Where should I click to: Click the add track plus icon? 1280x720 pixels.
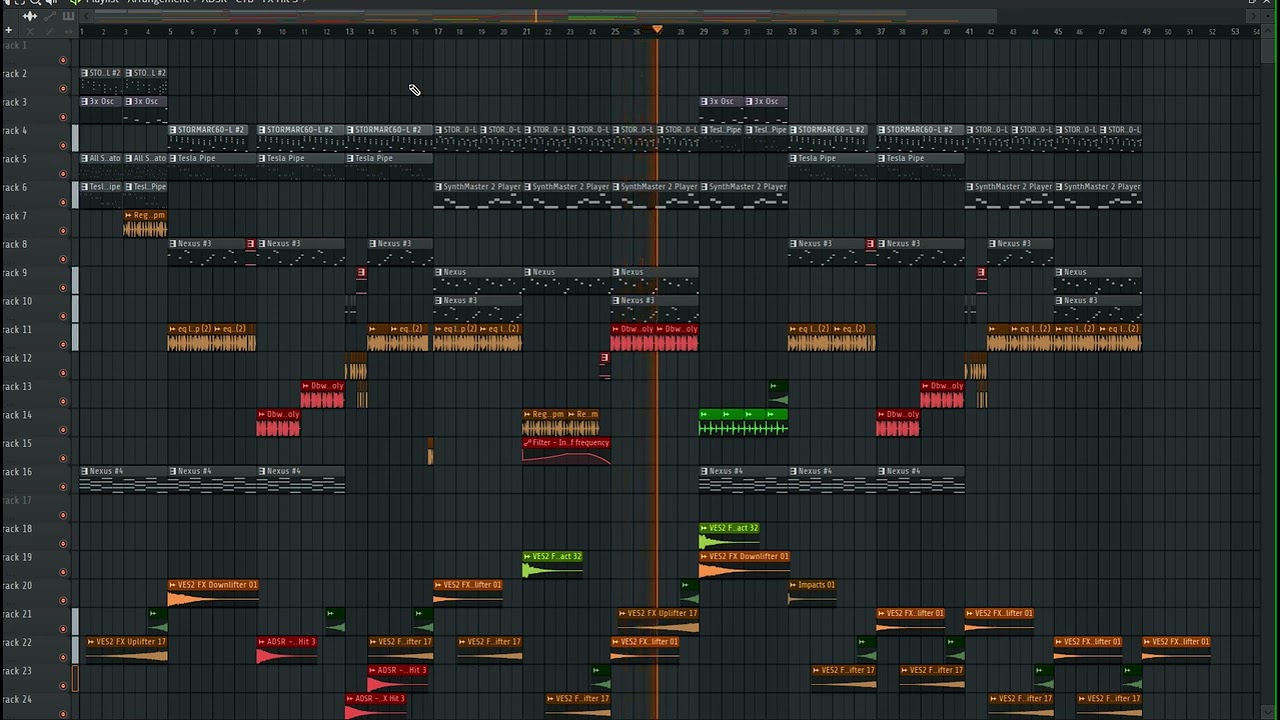click(8, 31)
